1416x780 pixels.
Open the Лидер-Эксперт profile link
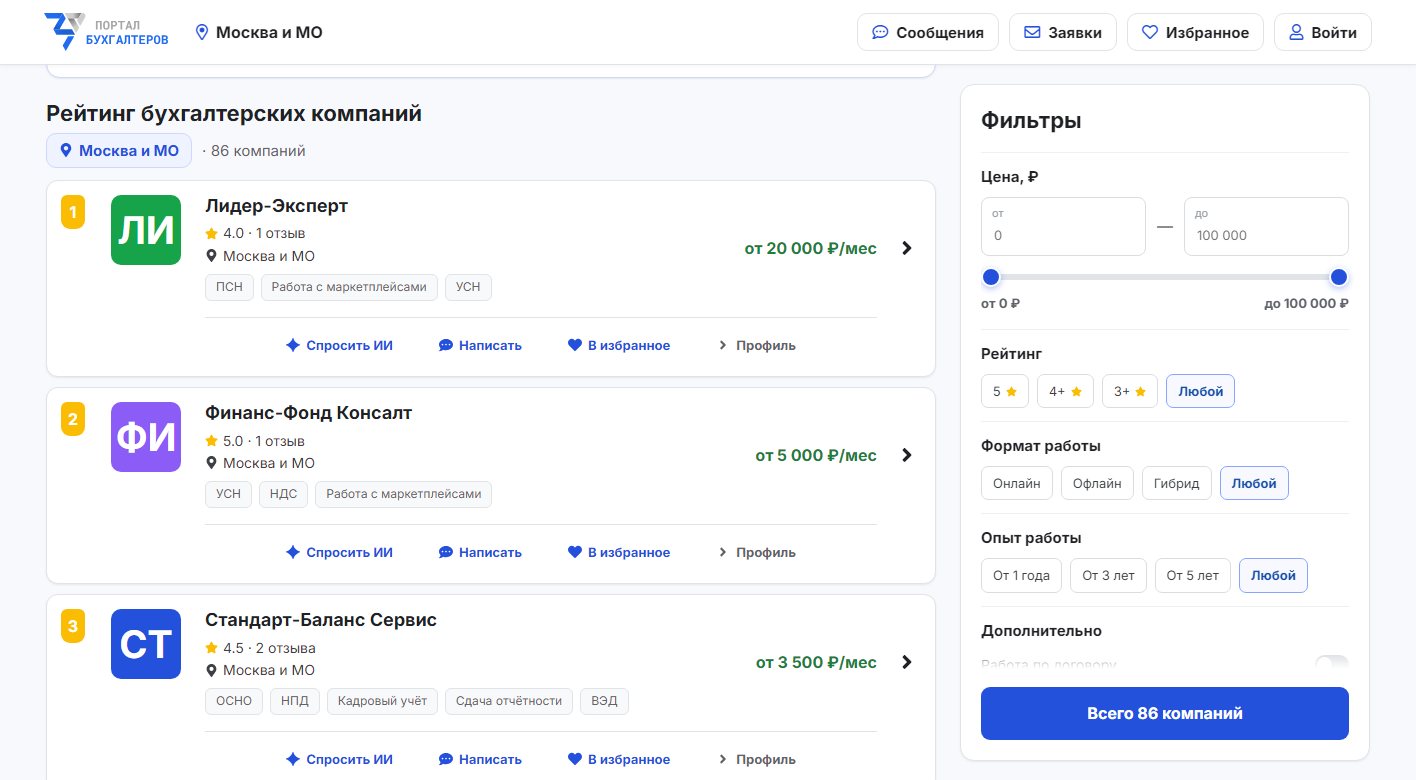click(757, 345)
